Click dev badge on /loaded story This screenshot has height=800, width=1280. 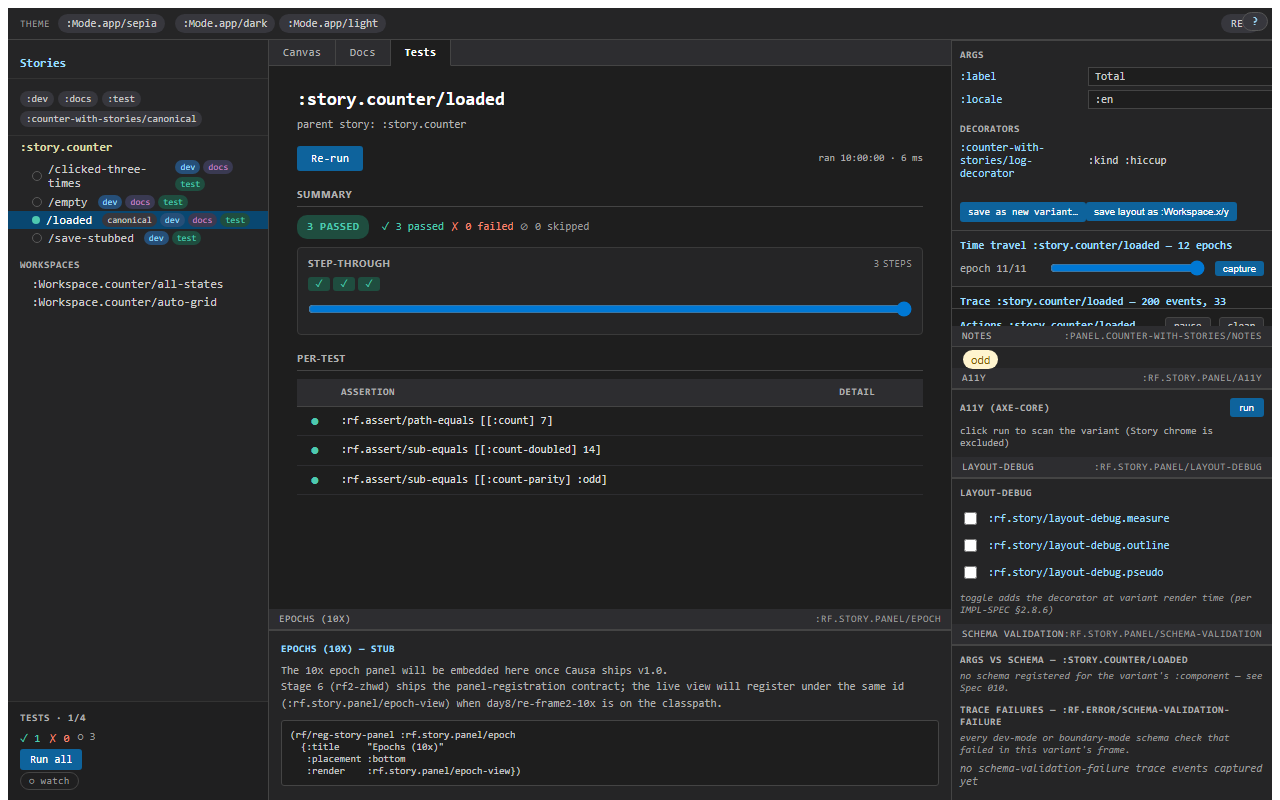click(x=173, y=220)
